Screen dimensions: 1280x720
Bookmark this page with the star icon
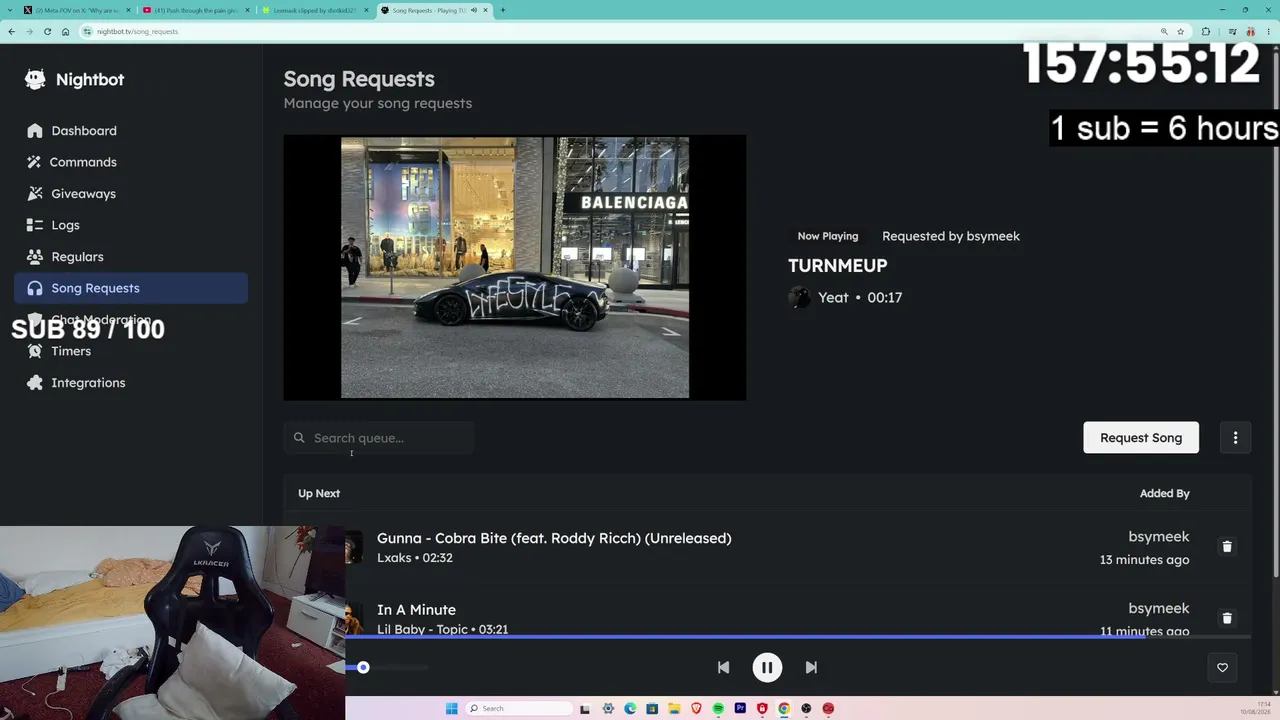[1181, 31]
